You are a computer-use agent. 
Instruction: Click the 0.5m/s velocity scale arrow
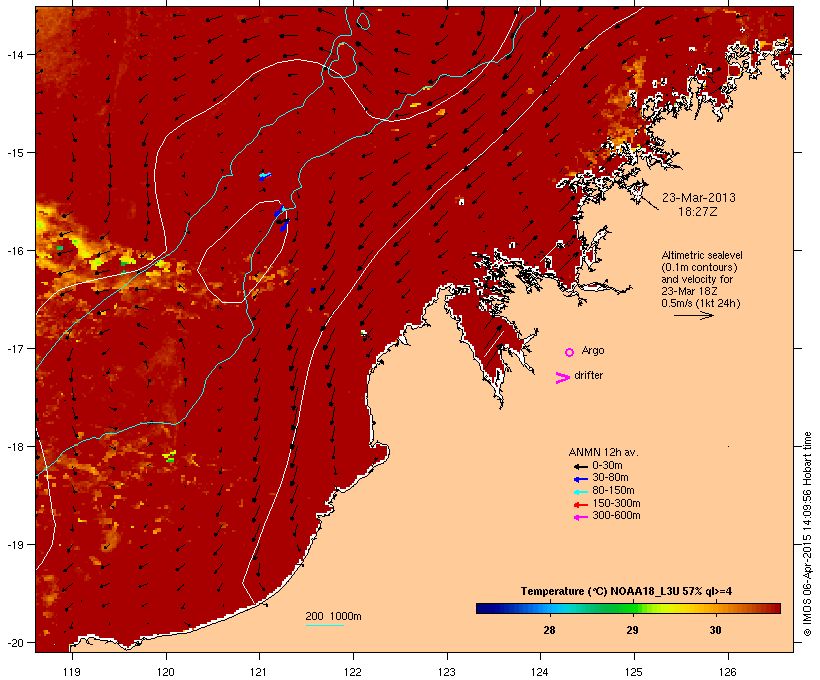click(694, 315)
